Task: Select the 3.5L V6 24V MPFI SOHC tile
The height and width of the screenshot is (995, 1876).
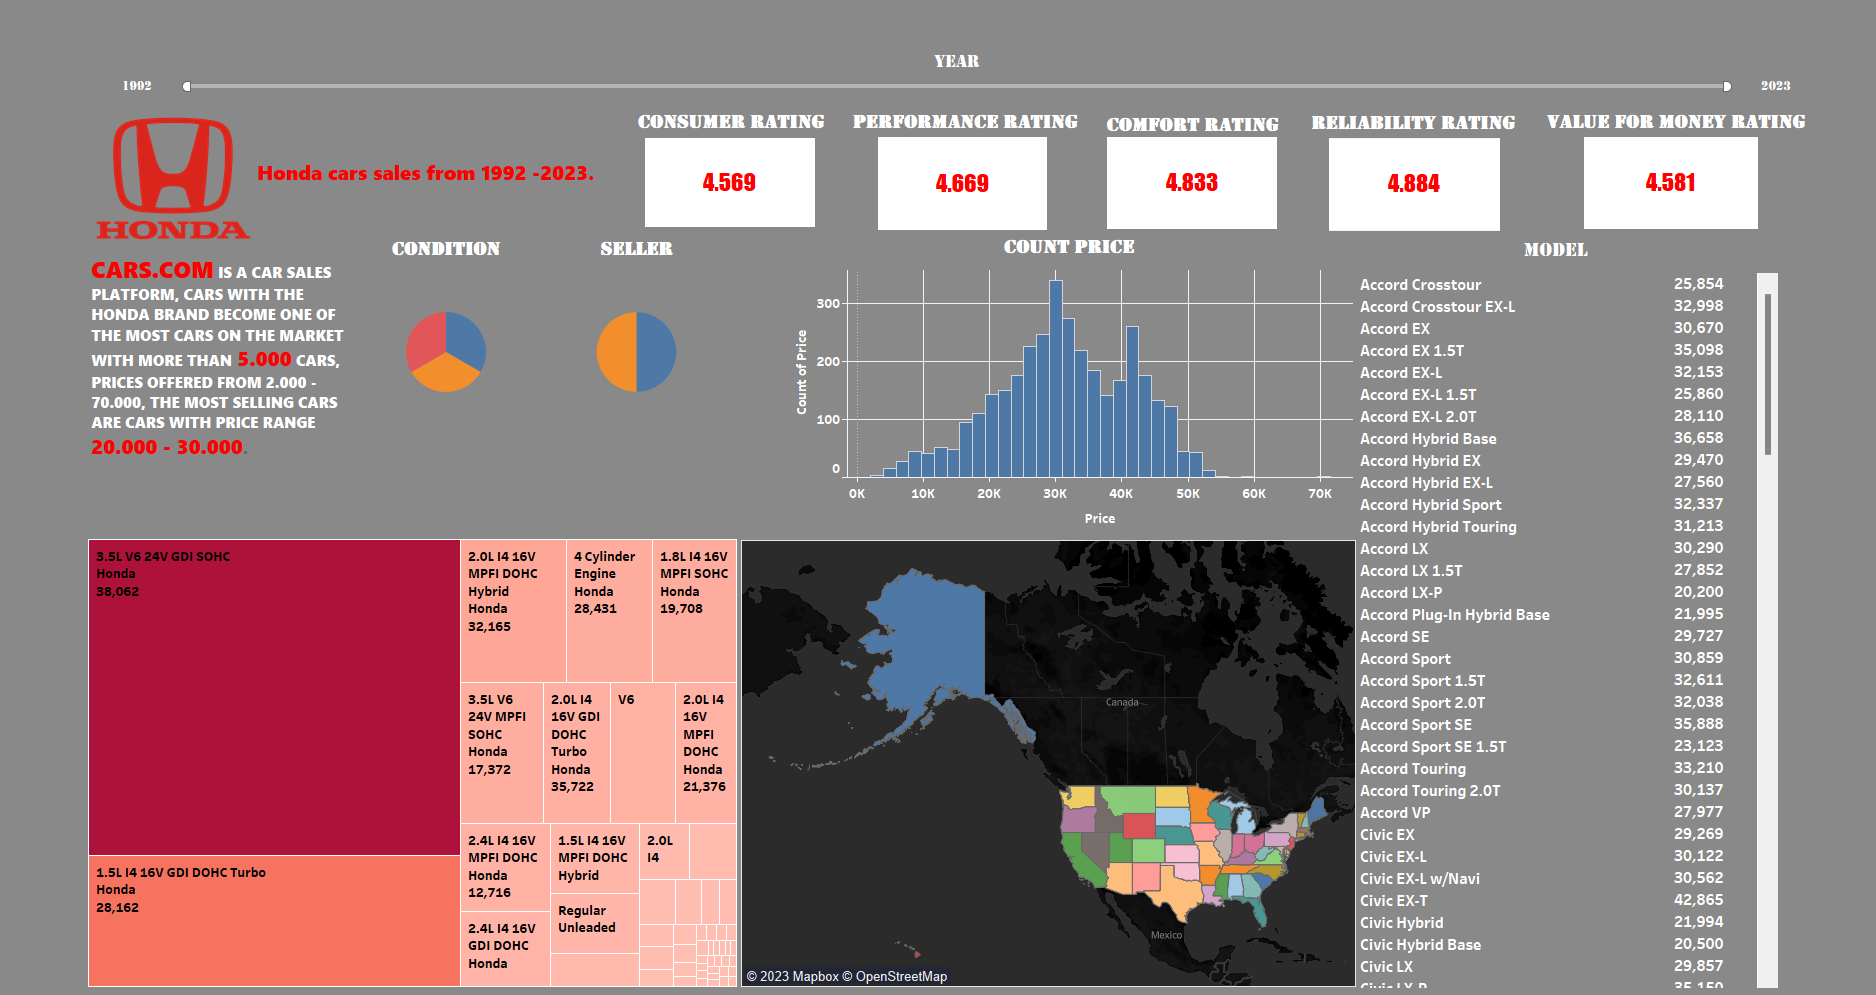Action: (502, 753)
